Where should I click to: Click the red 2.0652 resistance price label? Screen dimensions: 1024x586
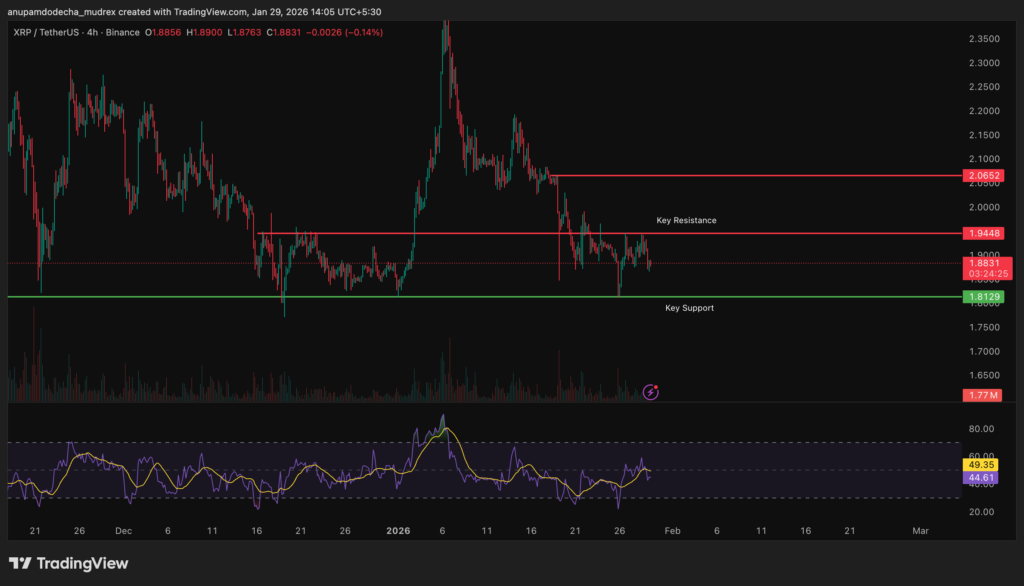point(984,176)
